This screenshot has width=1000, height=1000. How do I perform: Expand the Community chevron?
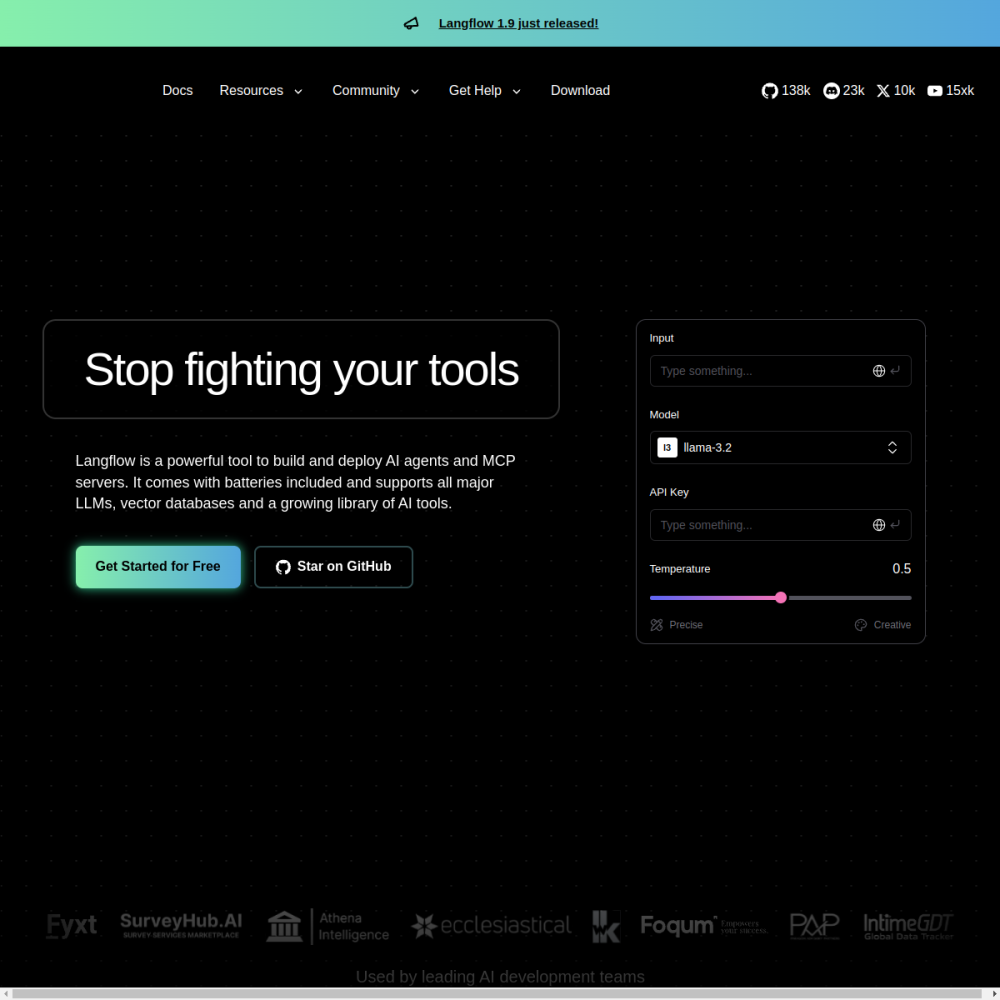[415, 91]
